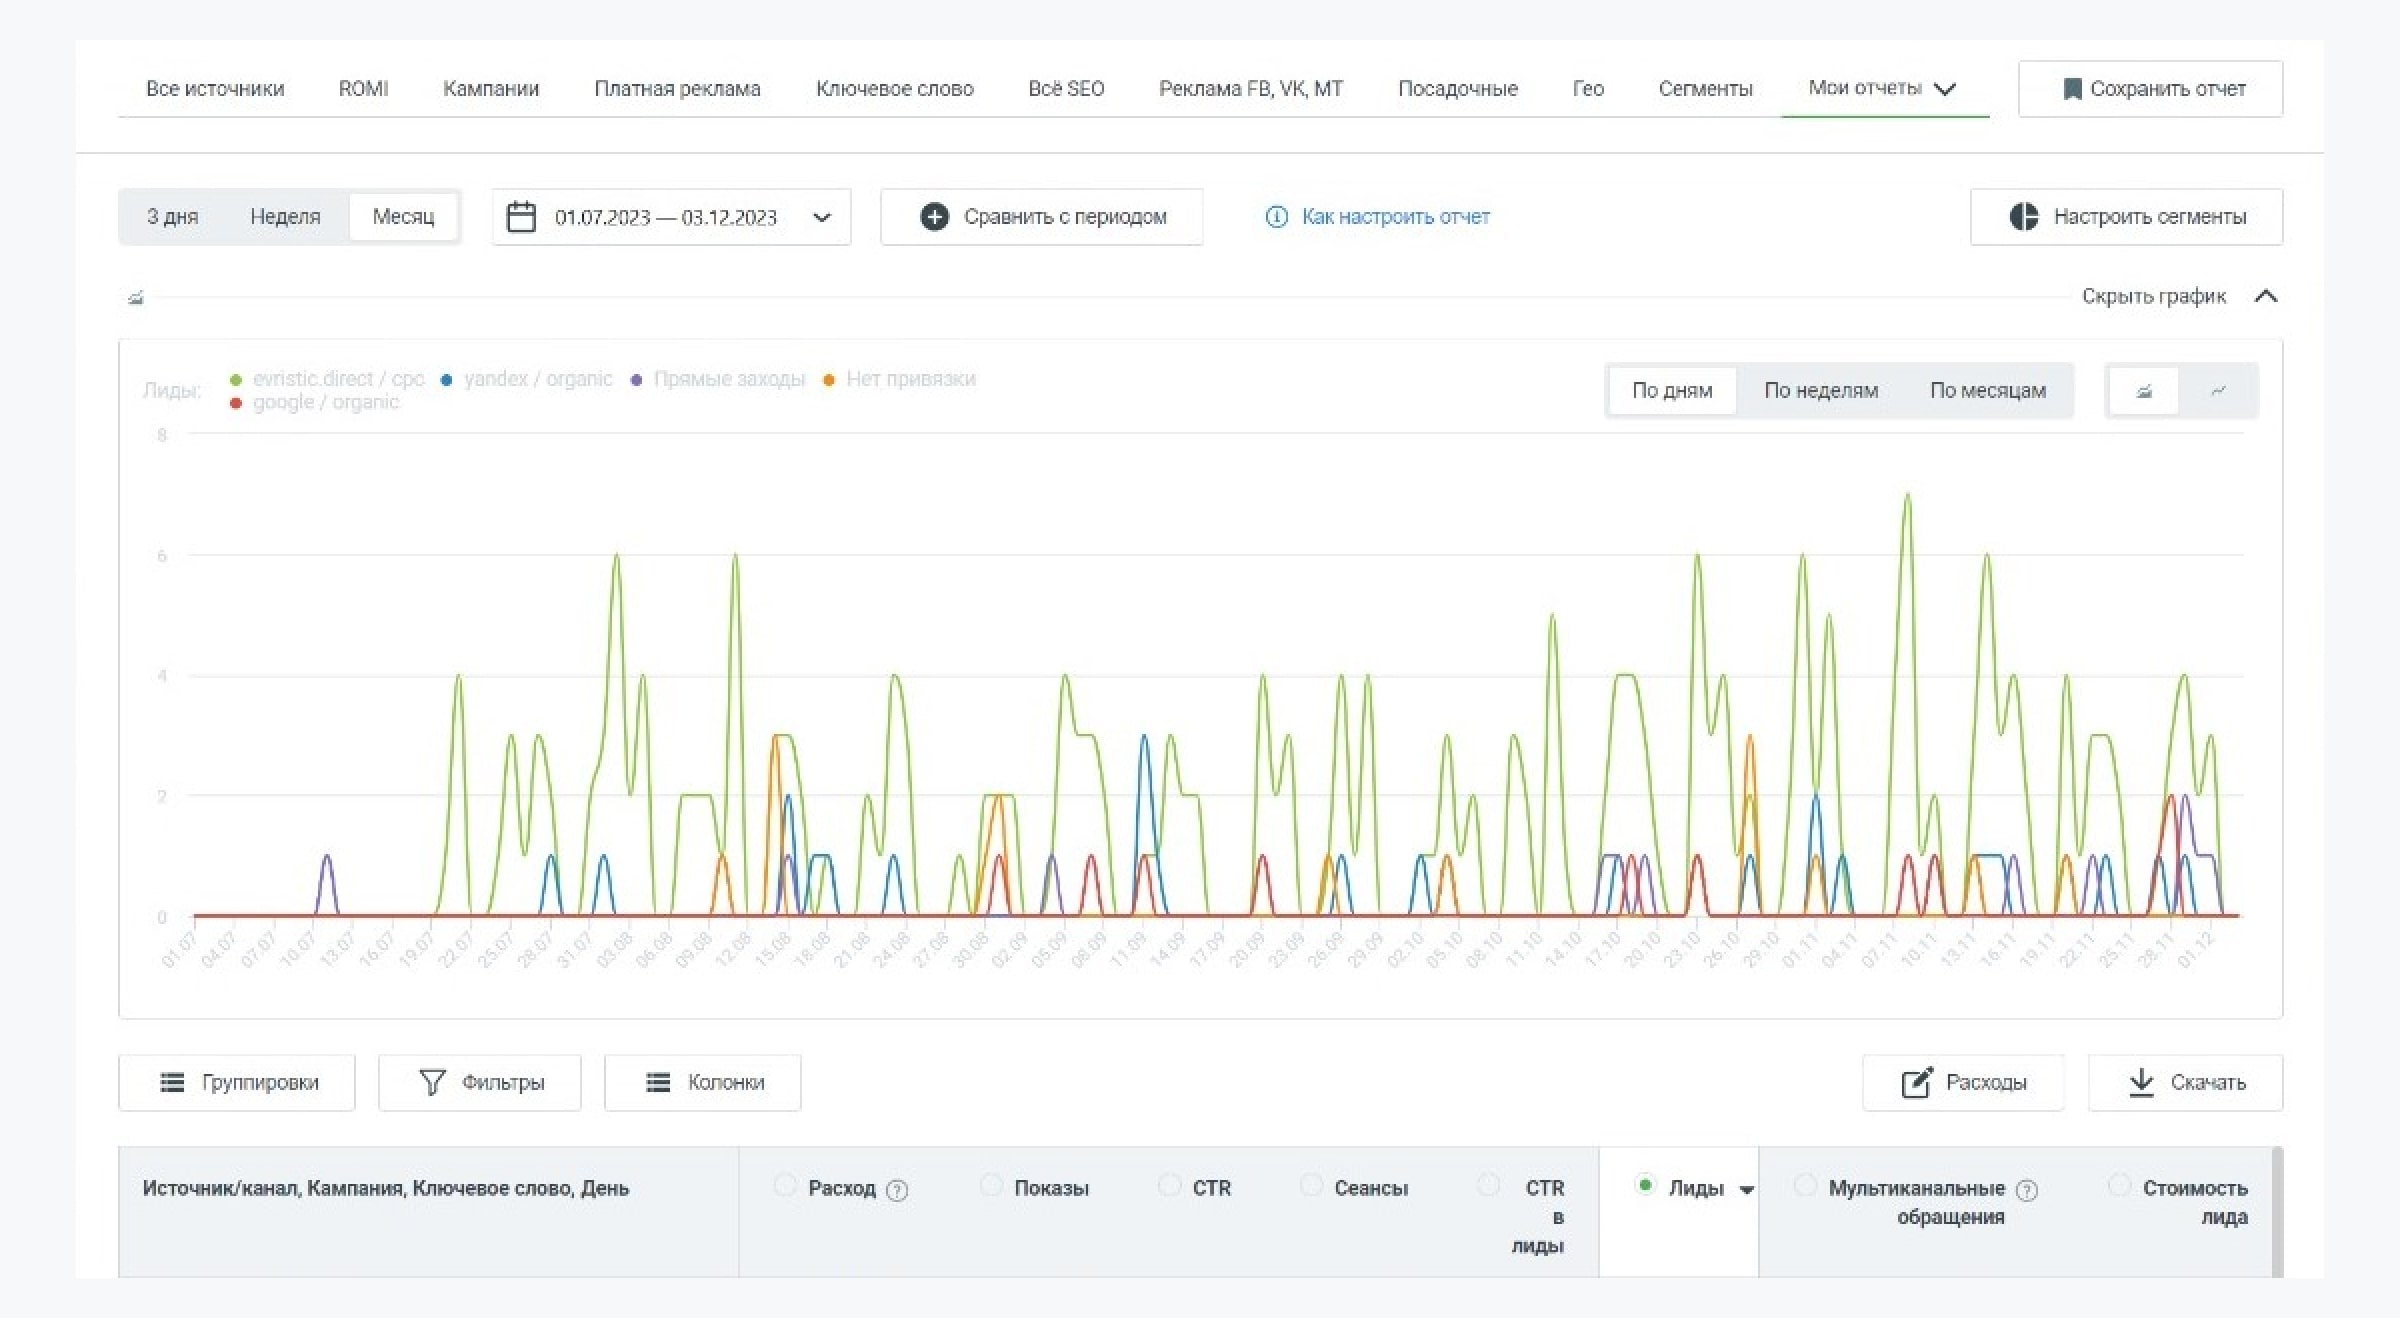
Task: Switch chart to По неделям
Action: coord(1820,391)
